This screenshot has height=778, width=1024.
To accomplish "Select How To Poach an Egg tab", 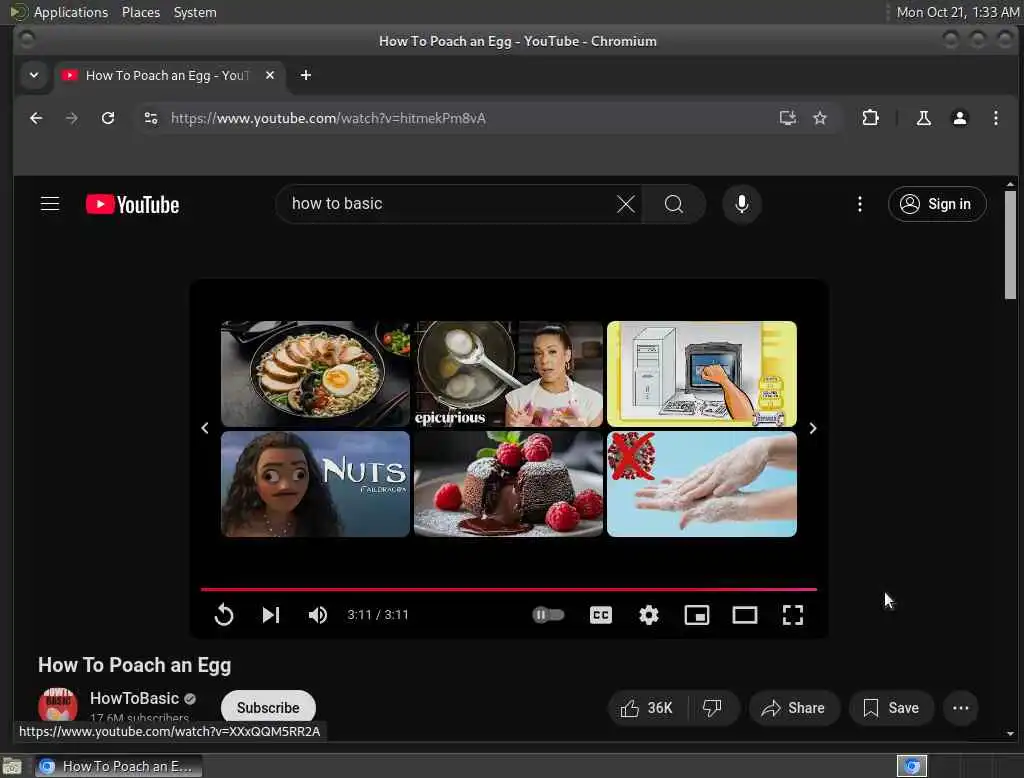I will pyautogui.click(x=168, y=76).
